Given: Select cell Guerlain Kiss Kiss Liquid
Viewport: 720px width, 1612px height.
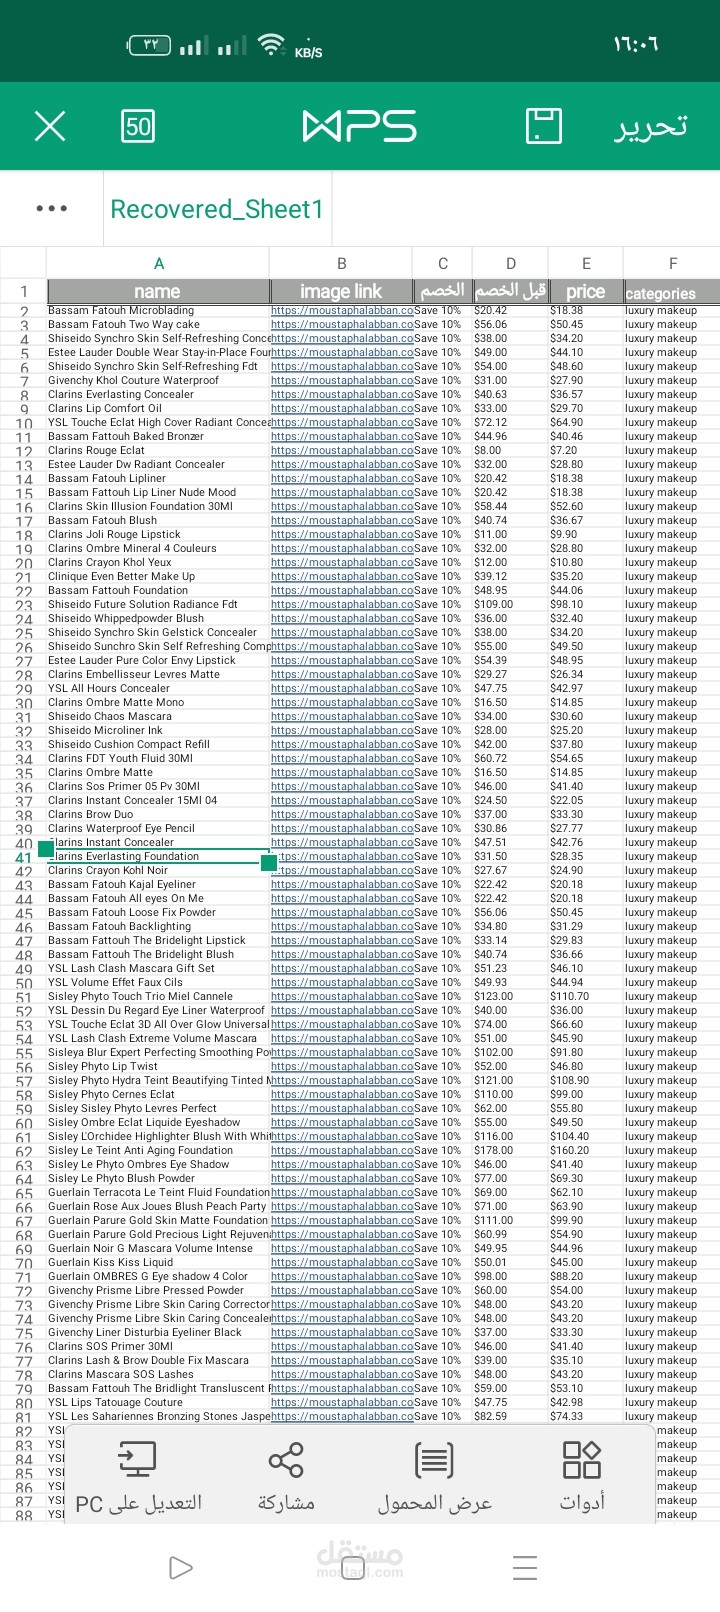Looking at the screenshot, I should click(158, 1262).
